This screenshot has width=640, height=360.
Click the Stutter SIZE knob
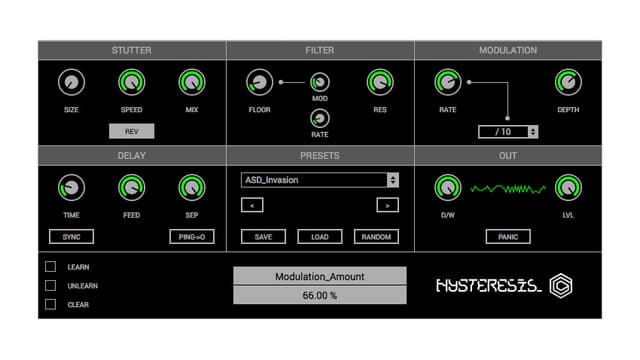71,82
